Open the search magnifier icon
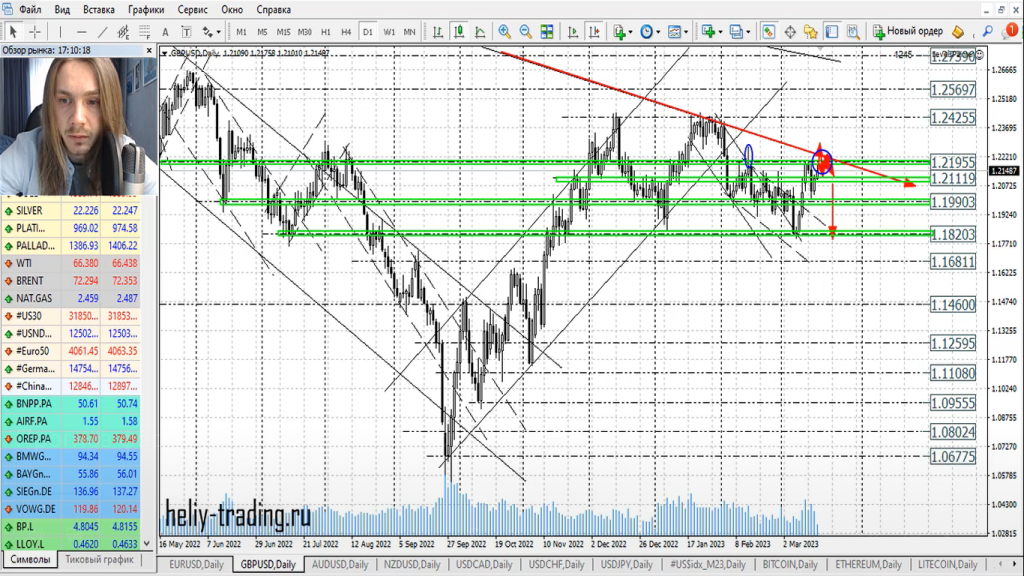The height and width of the screenshot is (576, 1024). point(988,31)
